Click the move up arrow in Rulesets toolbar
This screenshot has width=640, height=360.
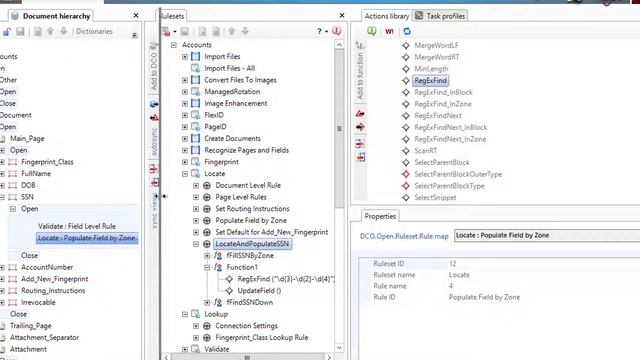click(x=231, y=31)
